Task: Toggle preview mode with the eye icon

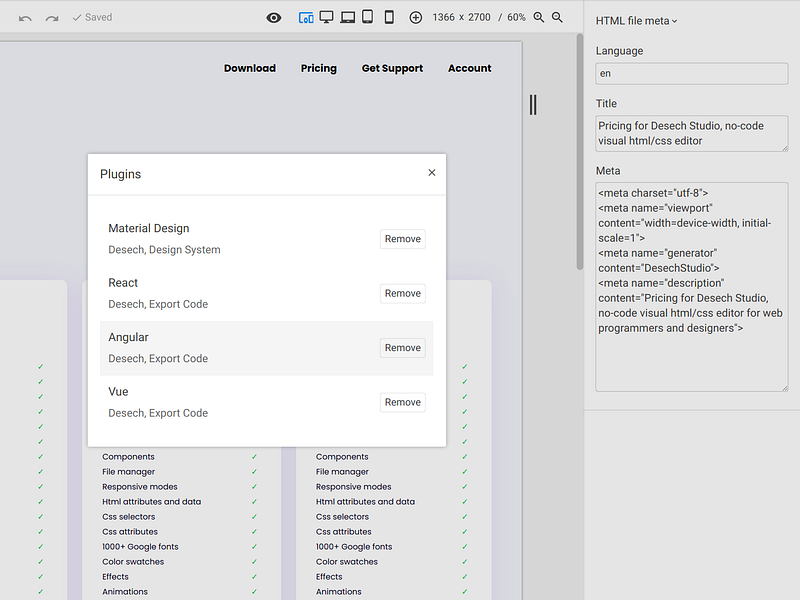Action: [273, 18]
